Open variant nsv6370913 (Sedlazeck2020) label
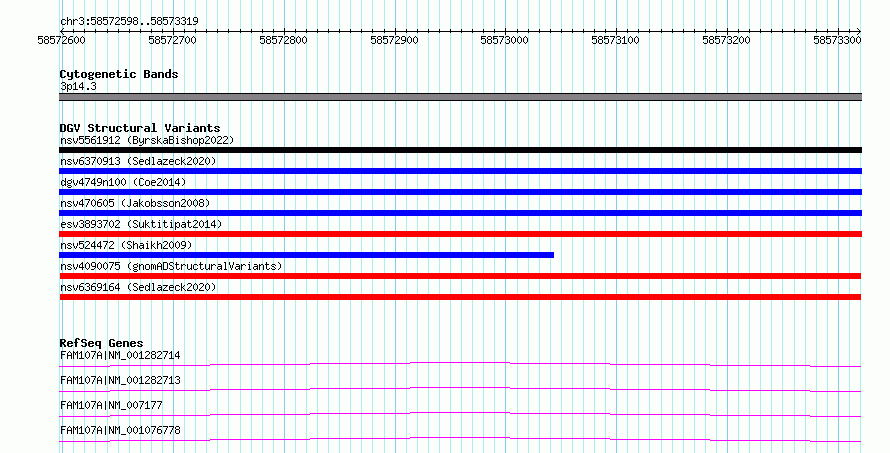This screenshot has height=453, width=890. (138, 161)
